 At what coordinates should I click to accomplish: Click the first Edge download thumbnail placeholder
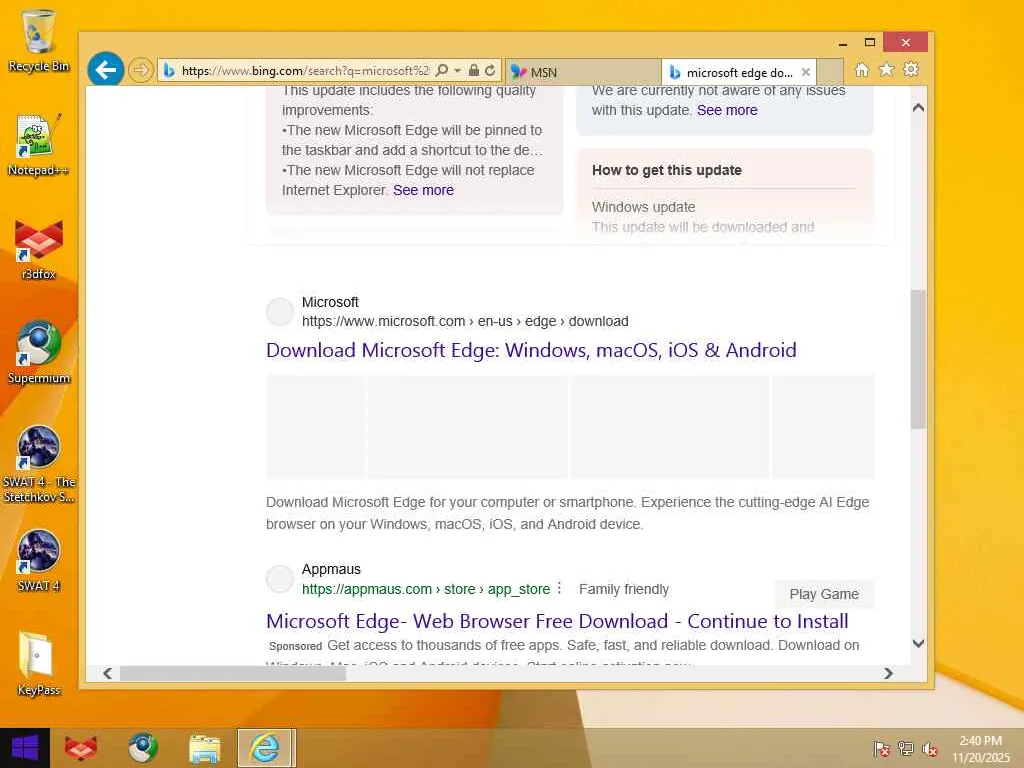(315, 426)
